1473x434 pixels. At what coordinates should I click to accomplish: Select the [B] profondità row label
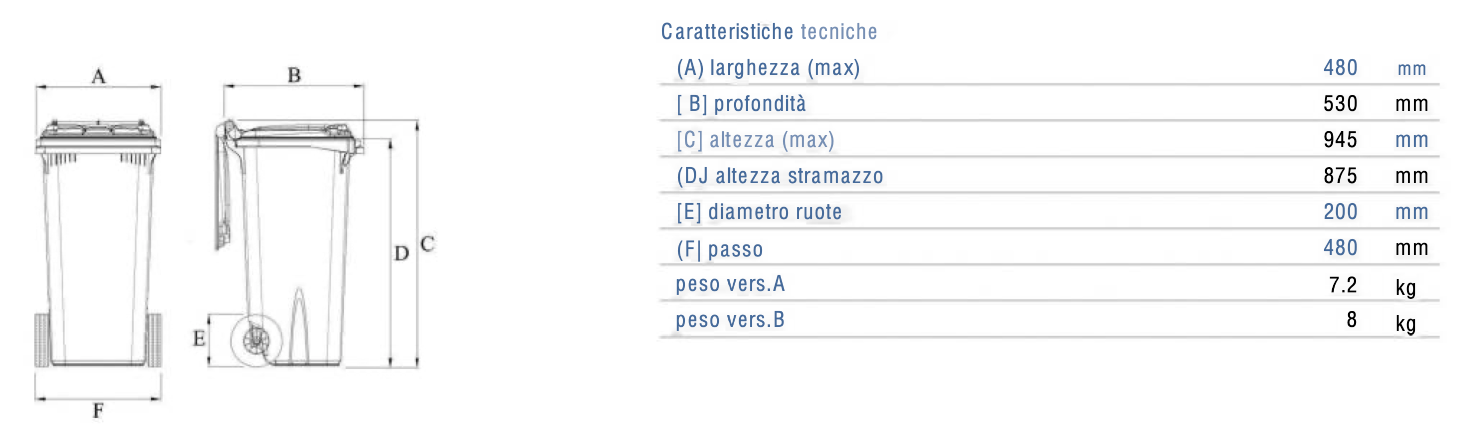click(741, 104)
